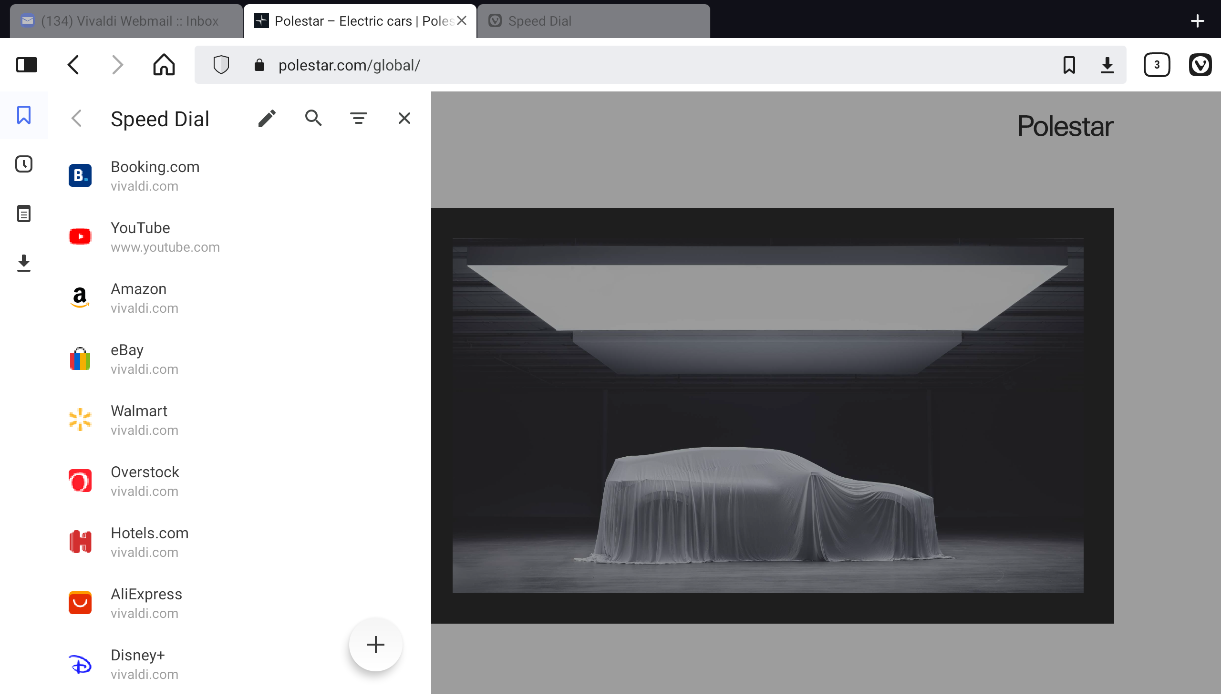The image size is (1221, 694).
Task: Switch to the Speed Dial tab
Action: pos(594,21)
